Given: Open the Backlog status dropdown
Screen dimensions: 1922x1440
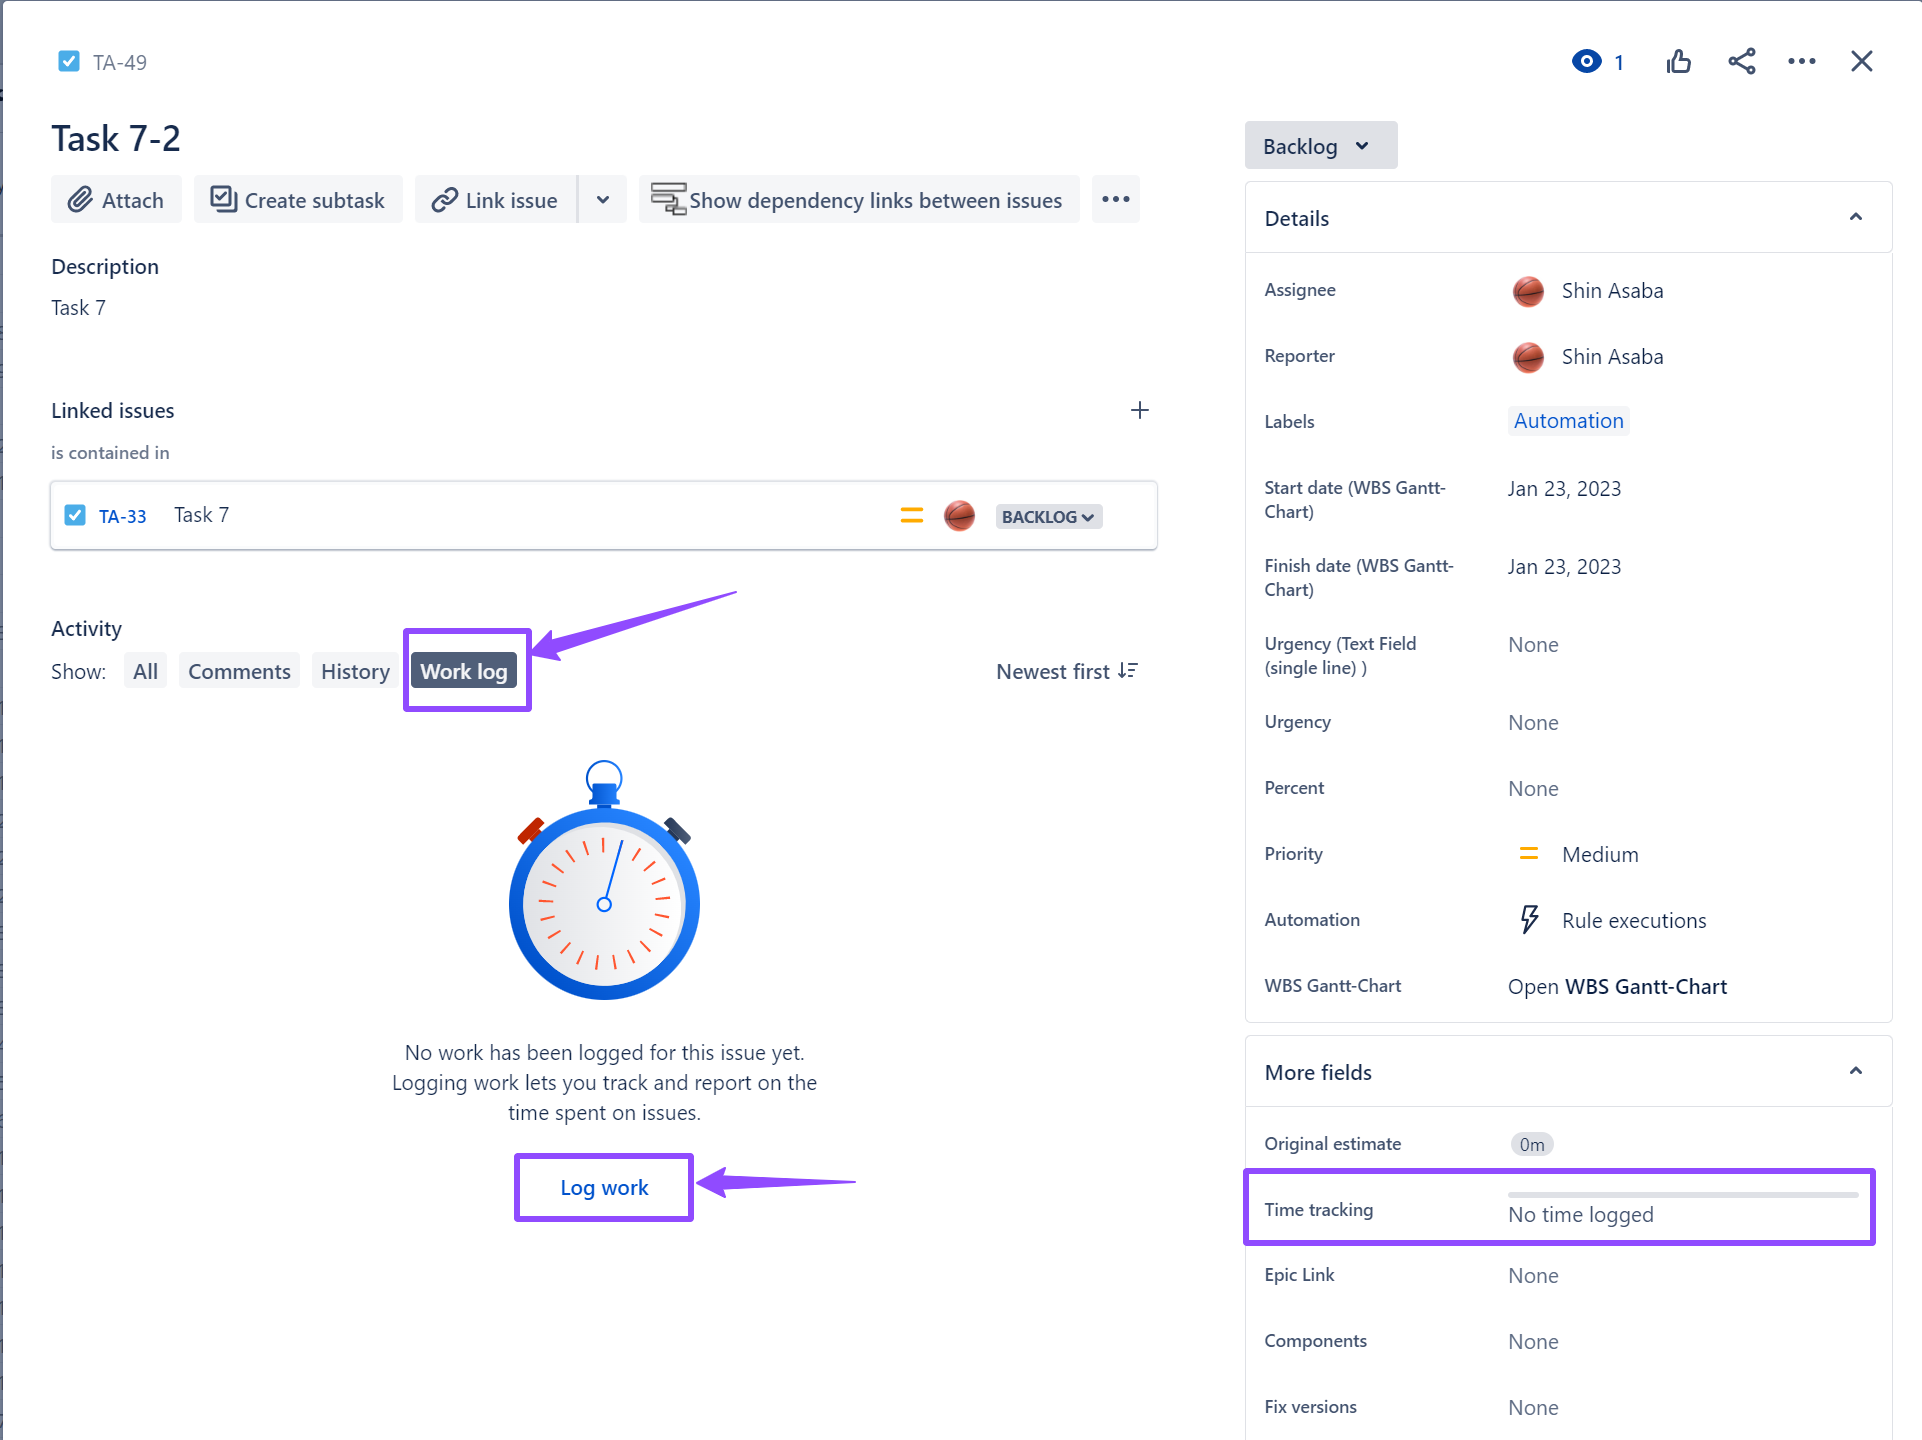Looking at the screenshot, I should pos(1320,146).
